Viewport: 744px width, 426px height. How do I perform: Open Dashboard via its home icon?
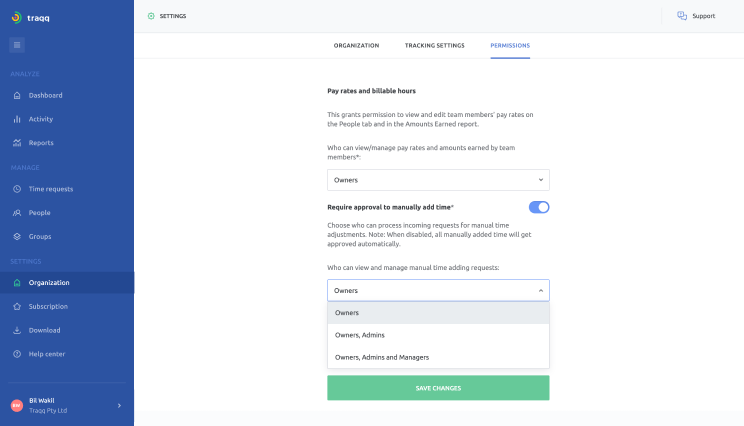click(17, 95)
